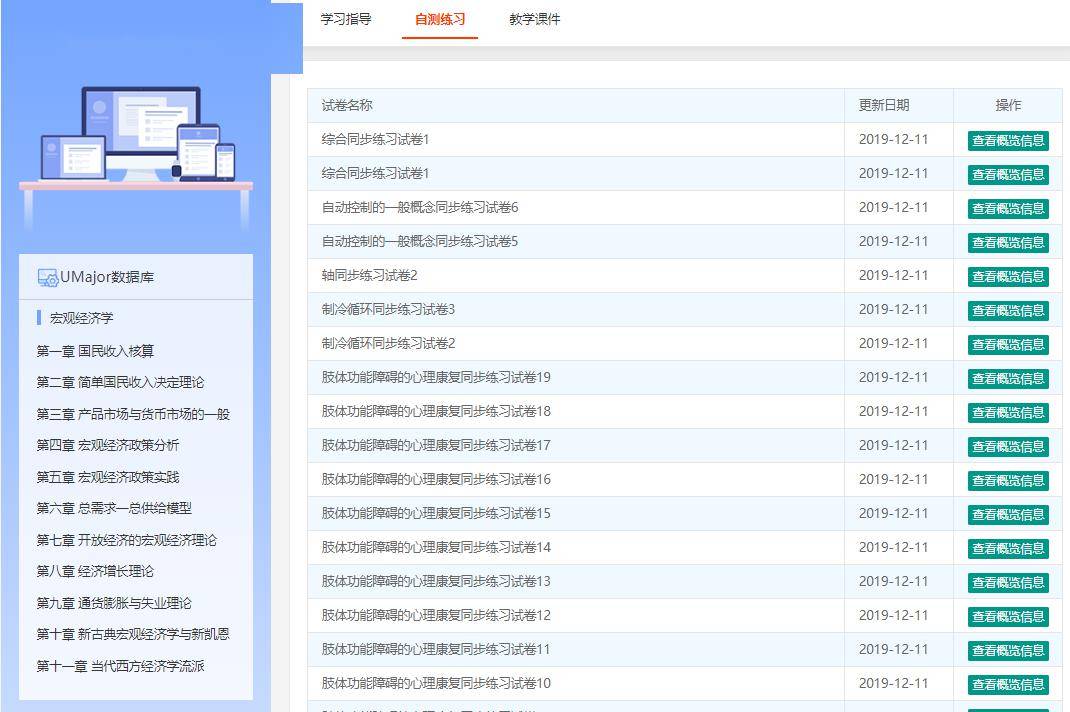
Task: Open 第二章 简单国民收入决定理论 chapter
Action: pos(120,382)
